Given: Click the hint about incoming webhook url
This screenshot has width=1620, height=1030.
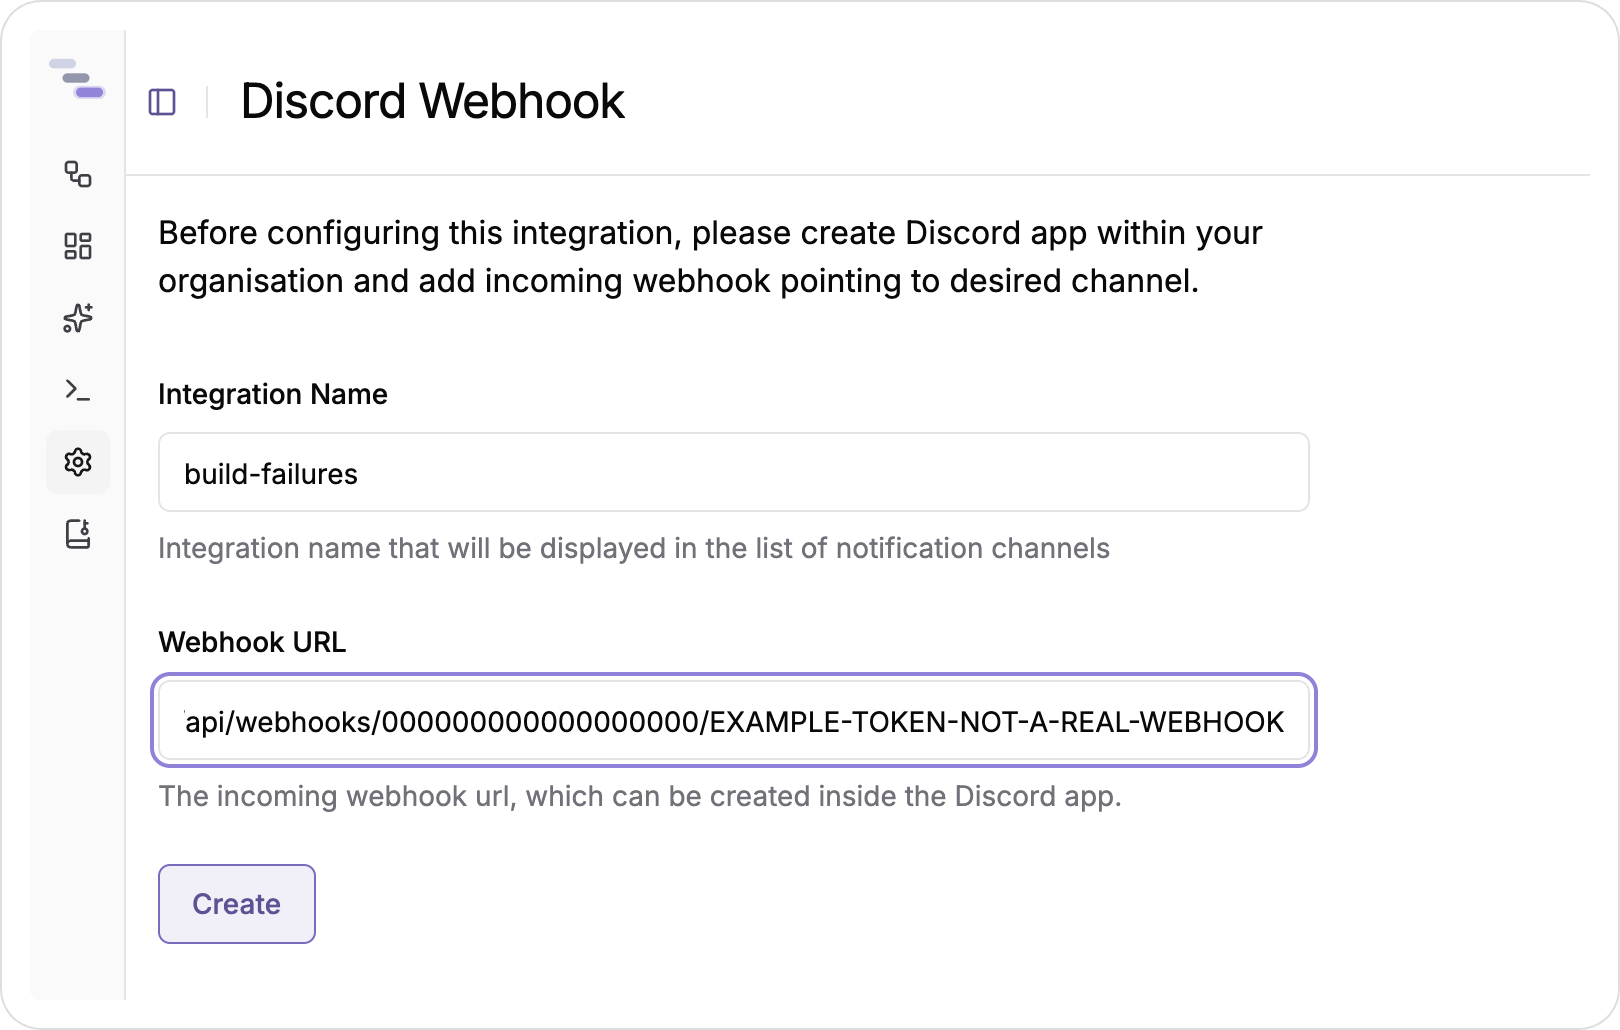Looking at the screenshot, I should coord(640,796).
